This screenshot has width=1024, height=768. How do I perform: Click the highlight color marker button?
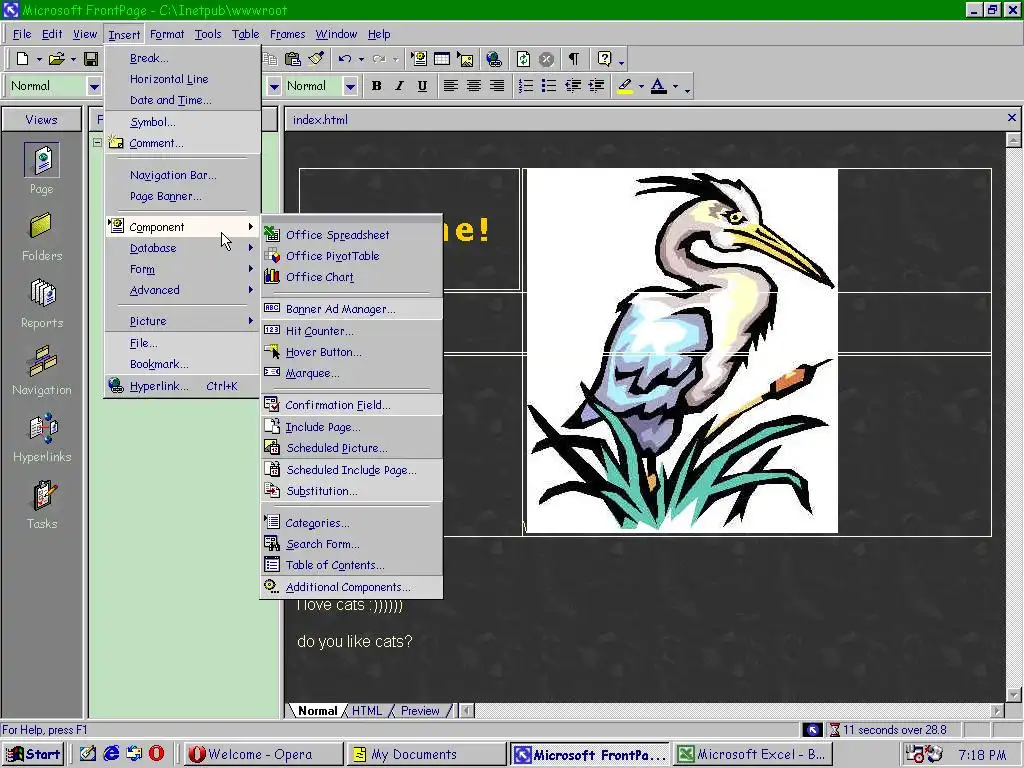(625, 86)
